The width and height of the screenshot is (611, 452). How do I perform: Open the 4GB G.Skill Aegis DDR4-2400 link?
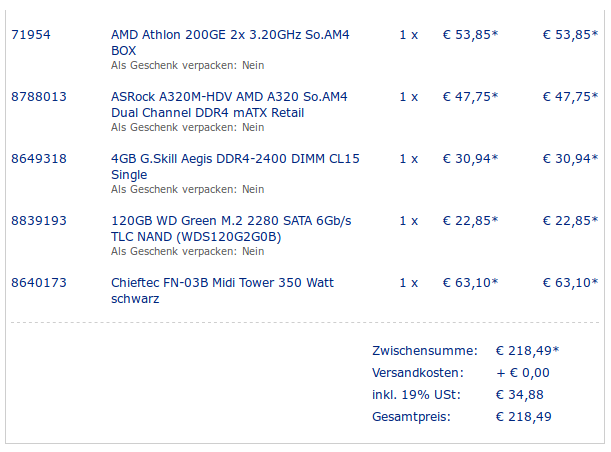[x=235, y=167]
